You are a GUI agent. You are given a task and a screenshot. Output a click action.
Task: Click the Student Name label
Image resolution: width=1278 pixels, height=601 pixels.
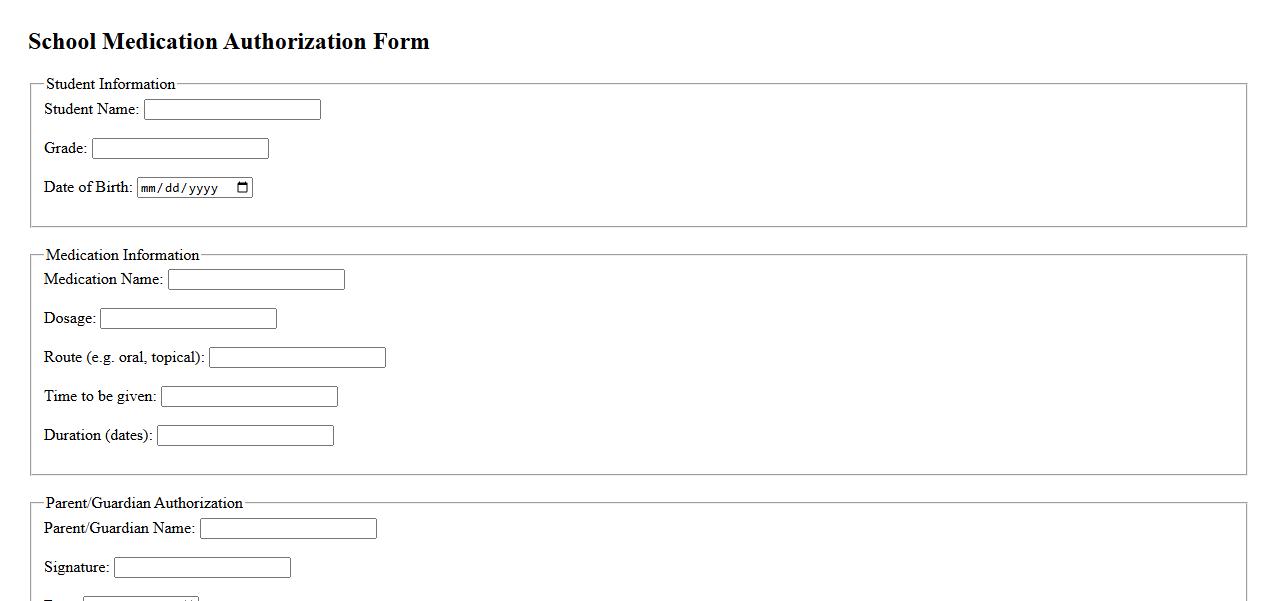point(91,109)
